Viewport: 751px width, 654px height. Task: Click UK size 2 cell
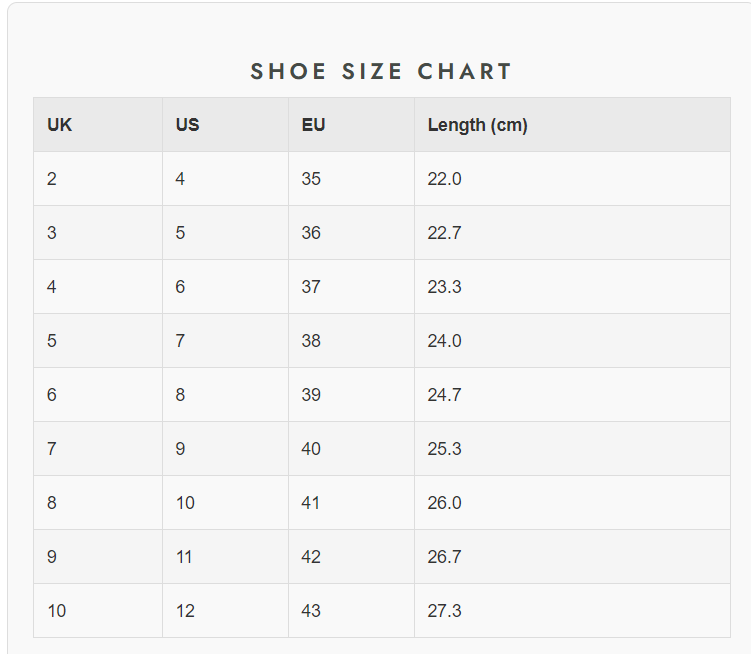(52, 179)
